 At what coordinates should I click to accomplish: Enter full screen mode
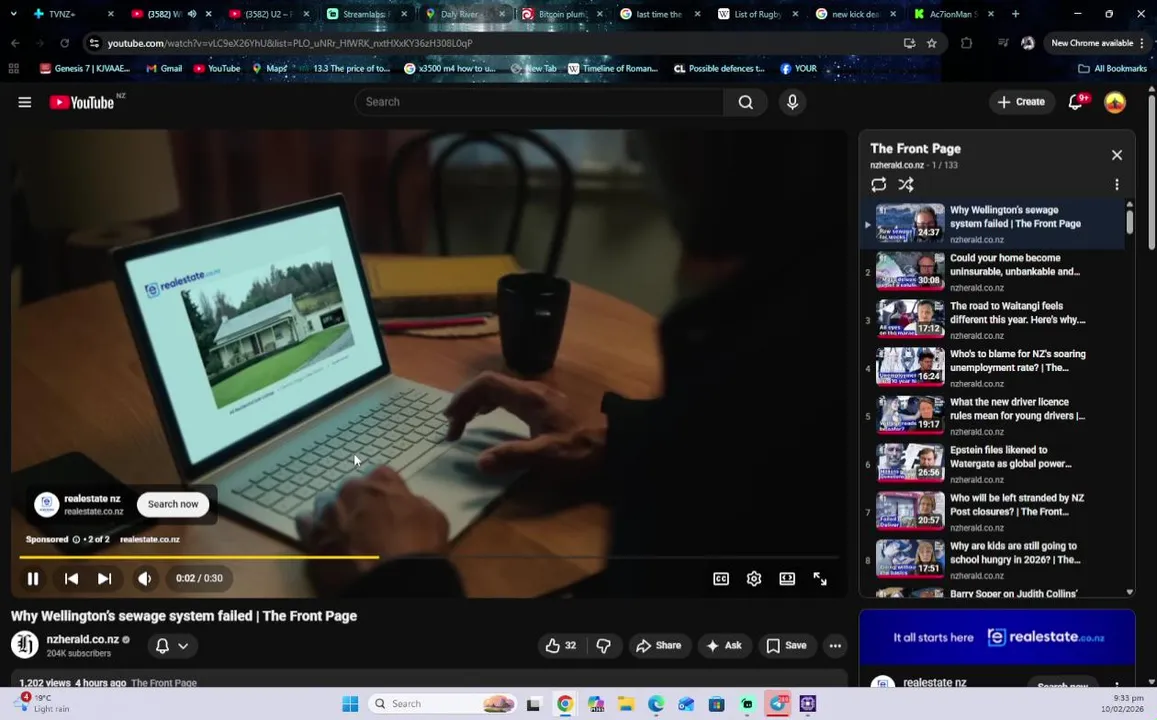coord(820,578)
